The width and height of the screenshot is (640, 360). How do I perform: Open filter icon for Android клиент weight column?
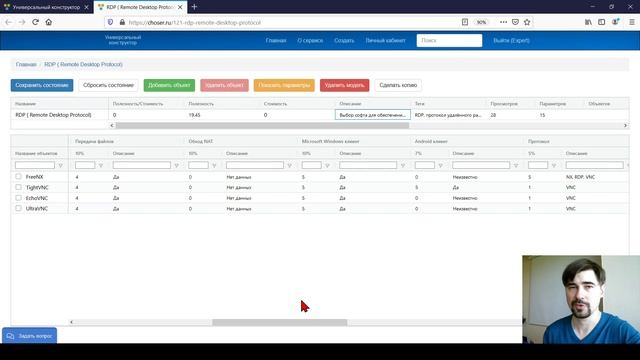440,165
